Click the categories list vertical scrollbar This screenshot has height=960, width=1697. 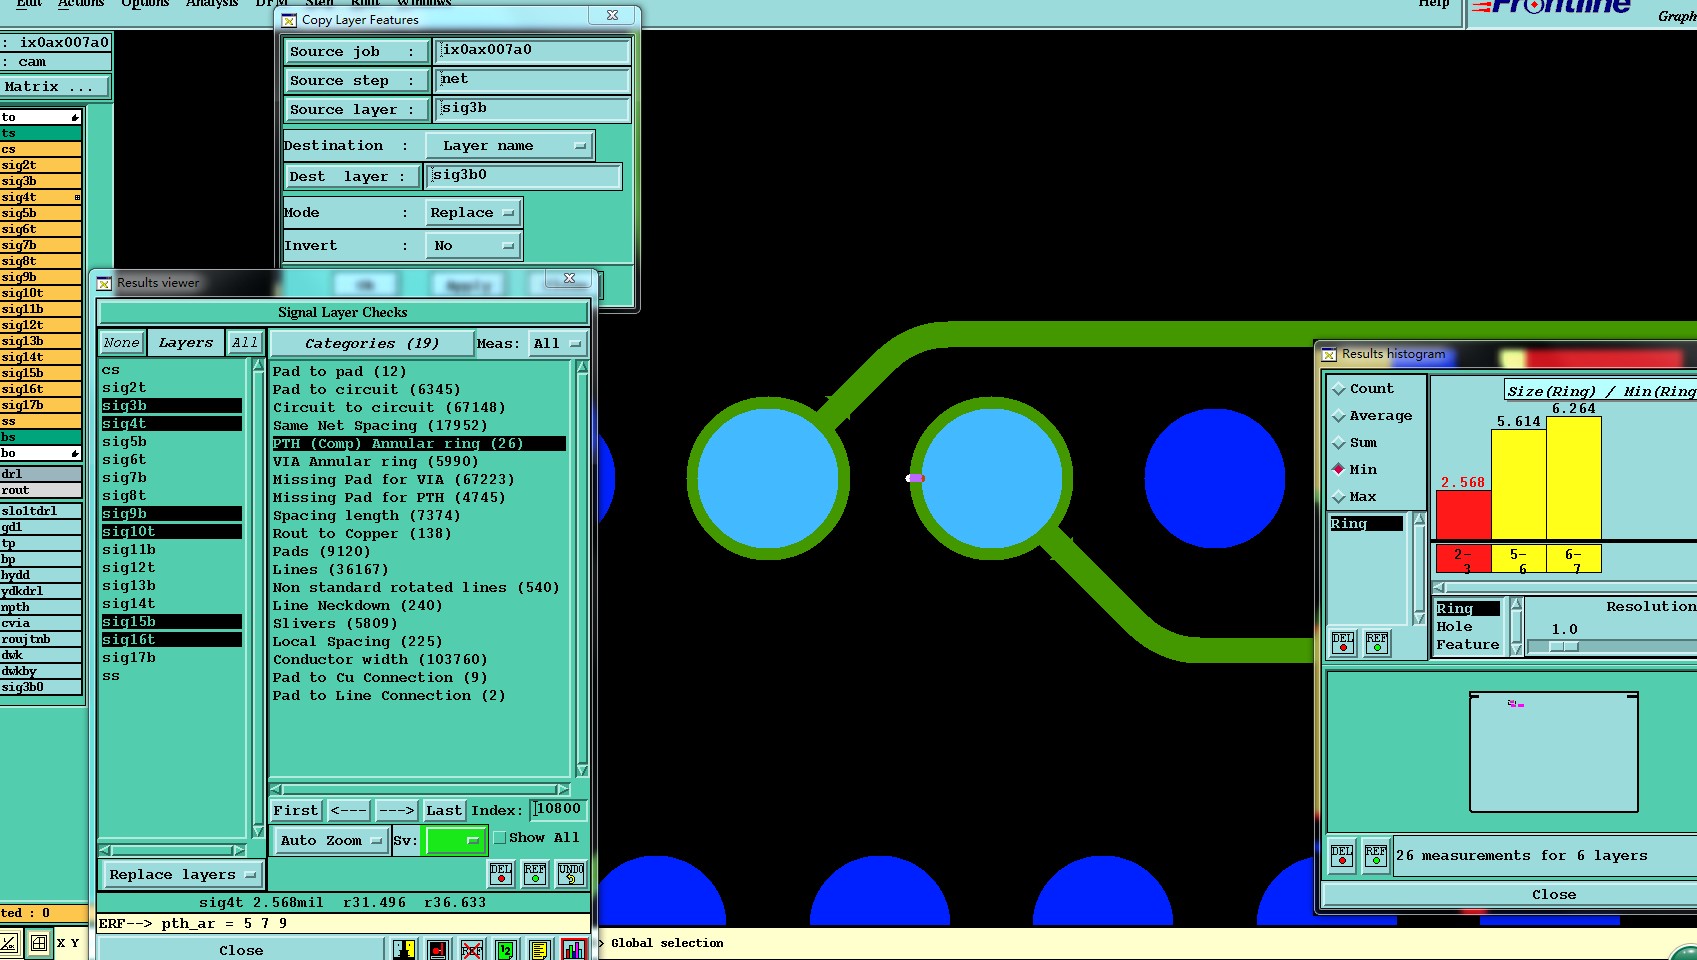pyautogui.click(x=582, y=569)
